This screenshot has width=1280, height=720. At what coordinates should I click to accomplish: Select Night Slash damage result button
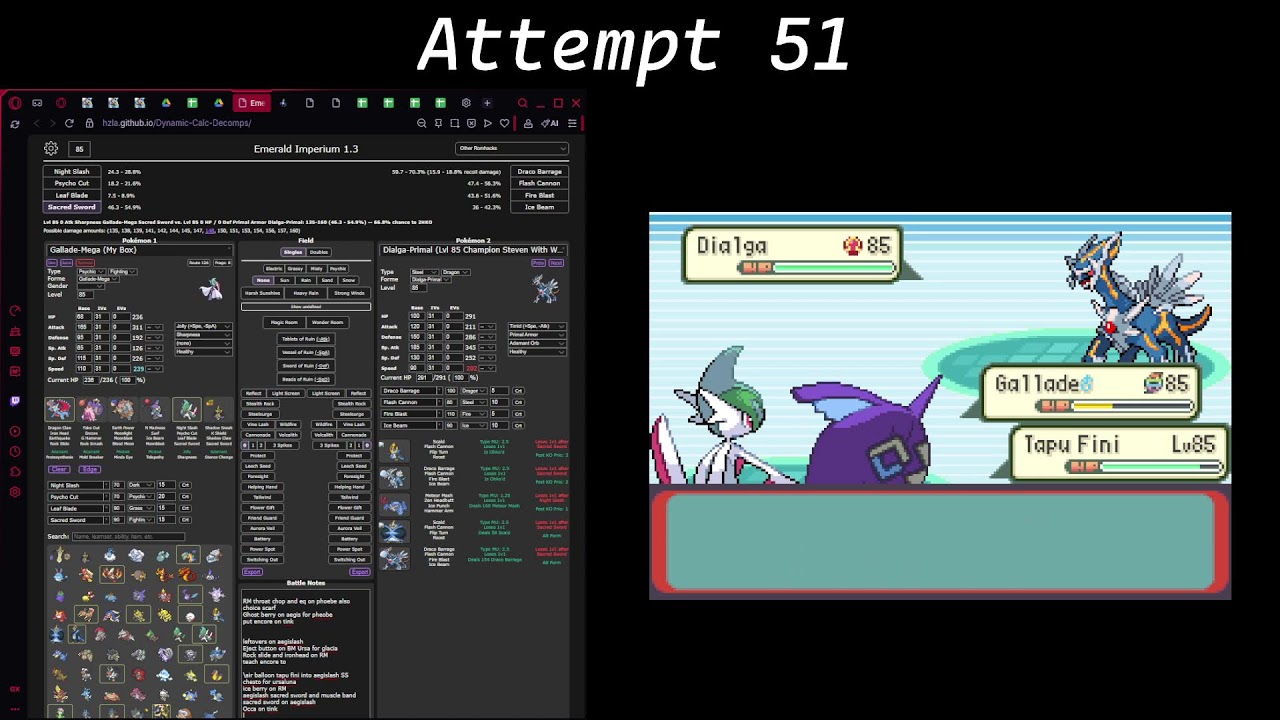72,172
